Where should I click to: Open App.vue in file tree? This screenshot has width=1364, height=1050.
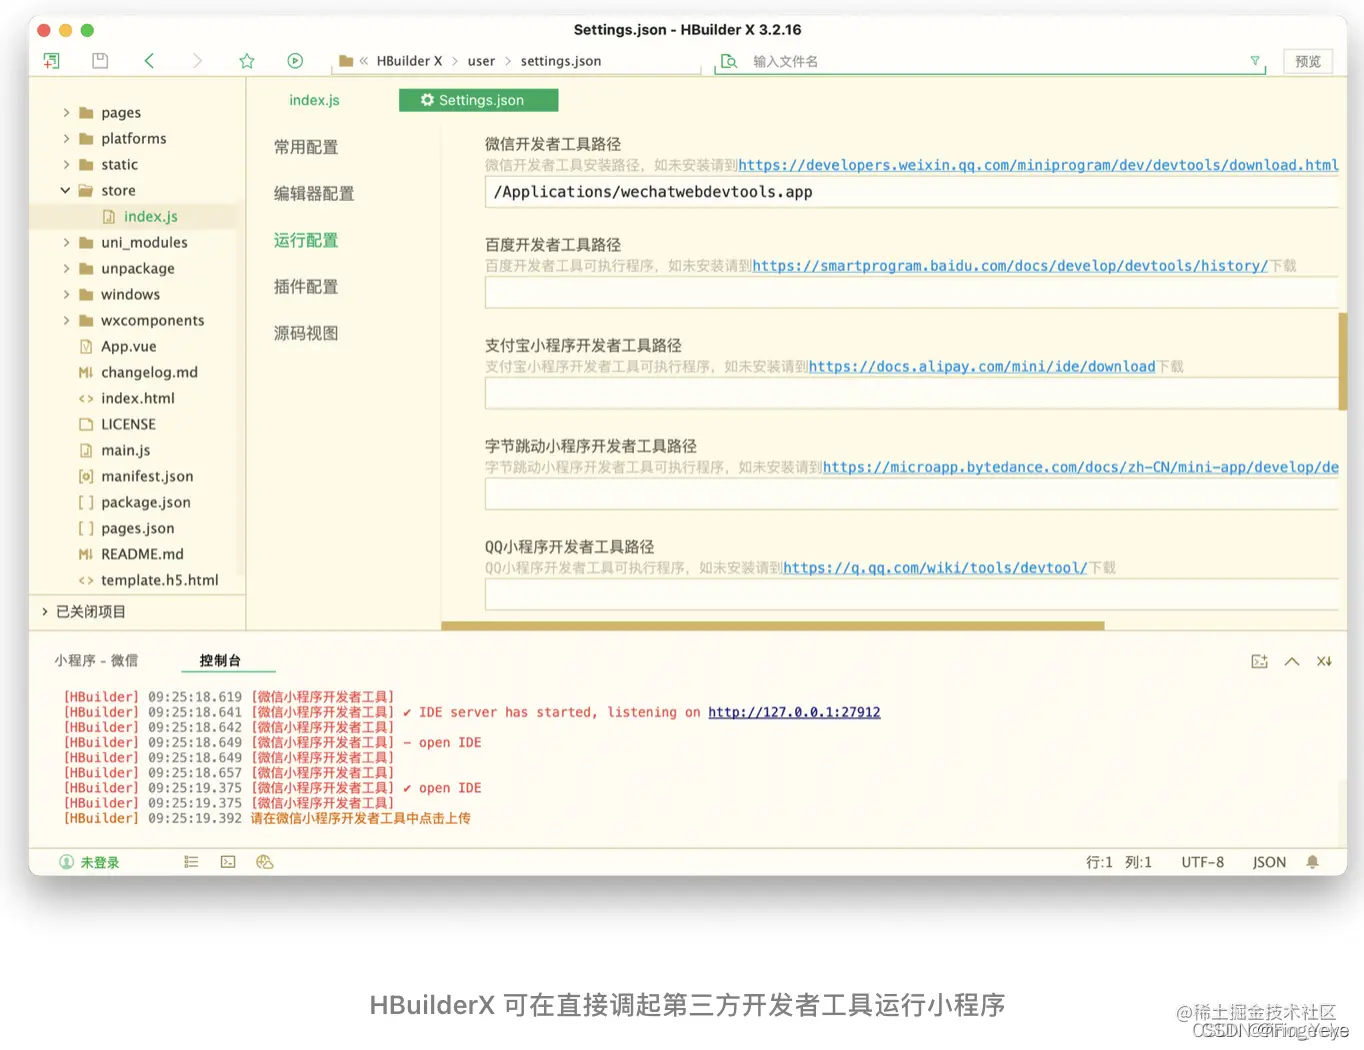pyautogui.click(x=128, y=347)
